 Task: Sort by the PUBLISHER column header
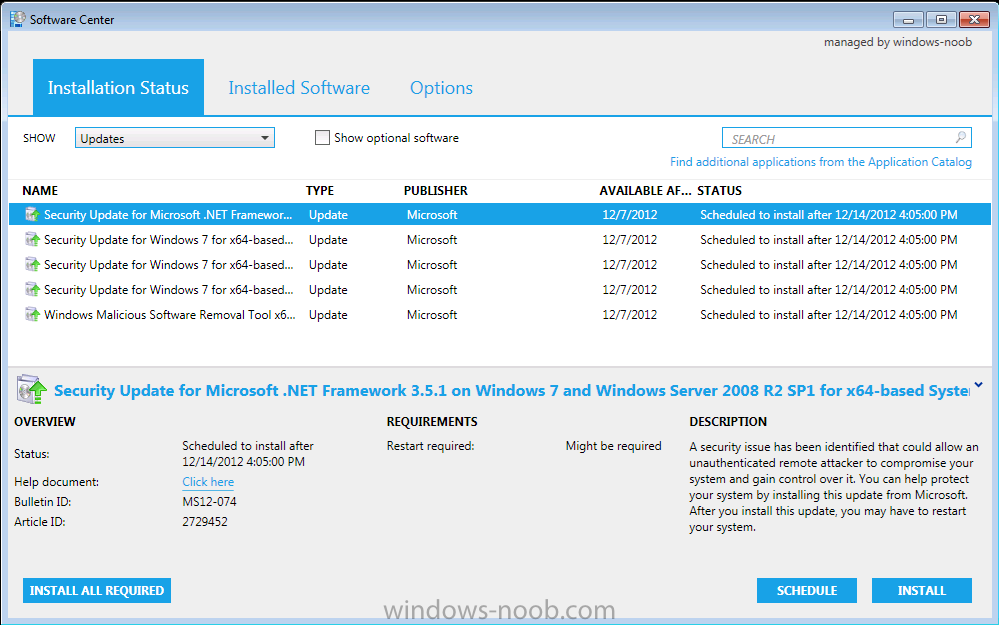coord(436,190)
